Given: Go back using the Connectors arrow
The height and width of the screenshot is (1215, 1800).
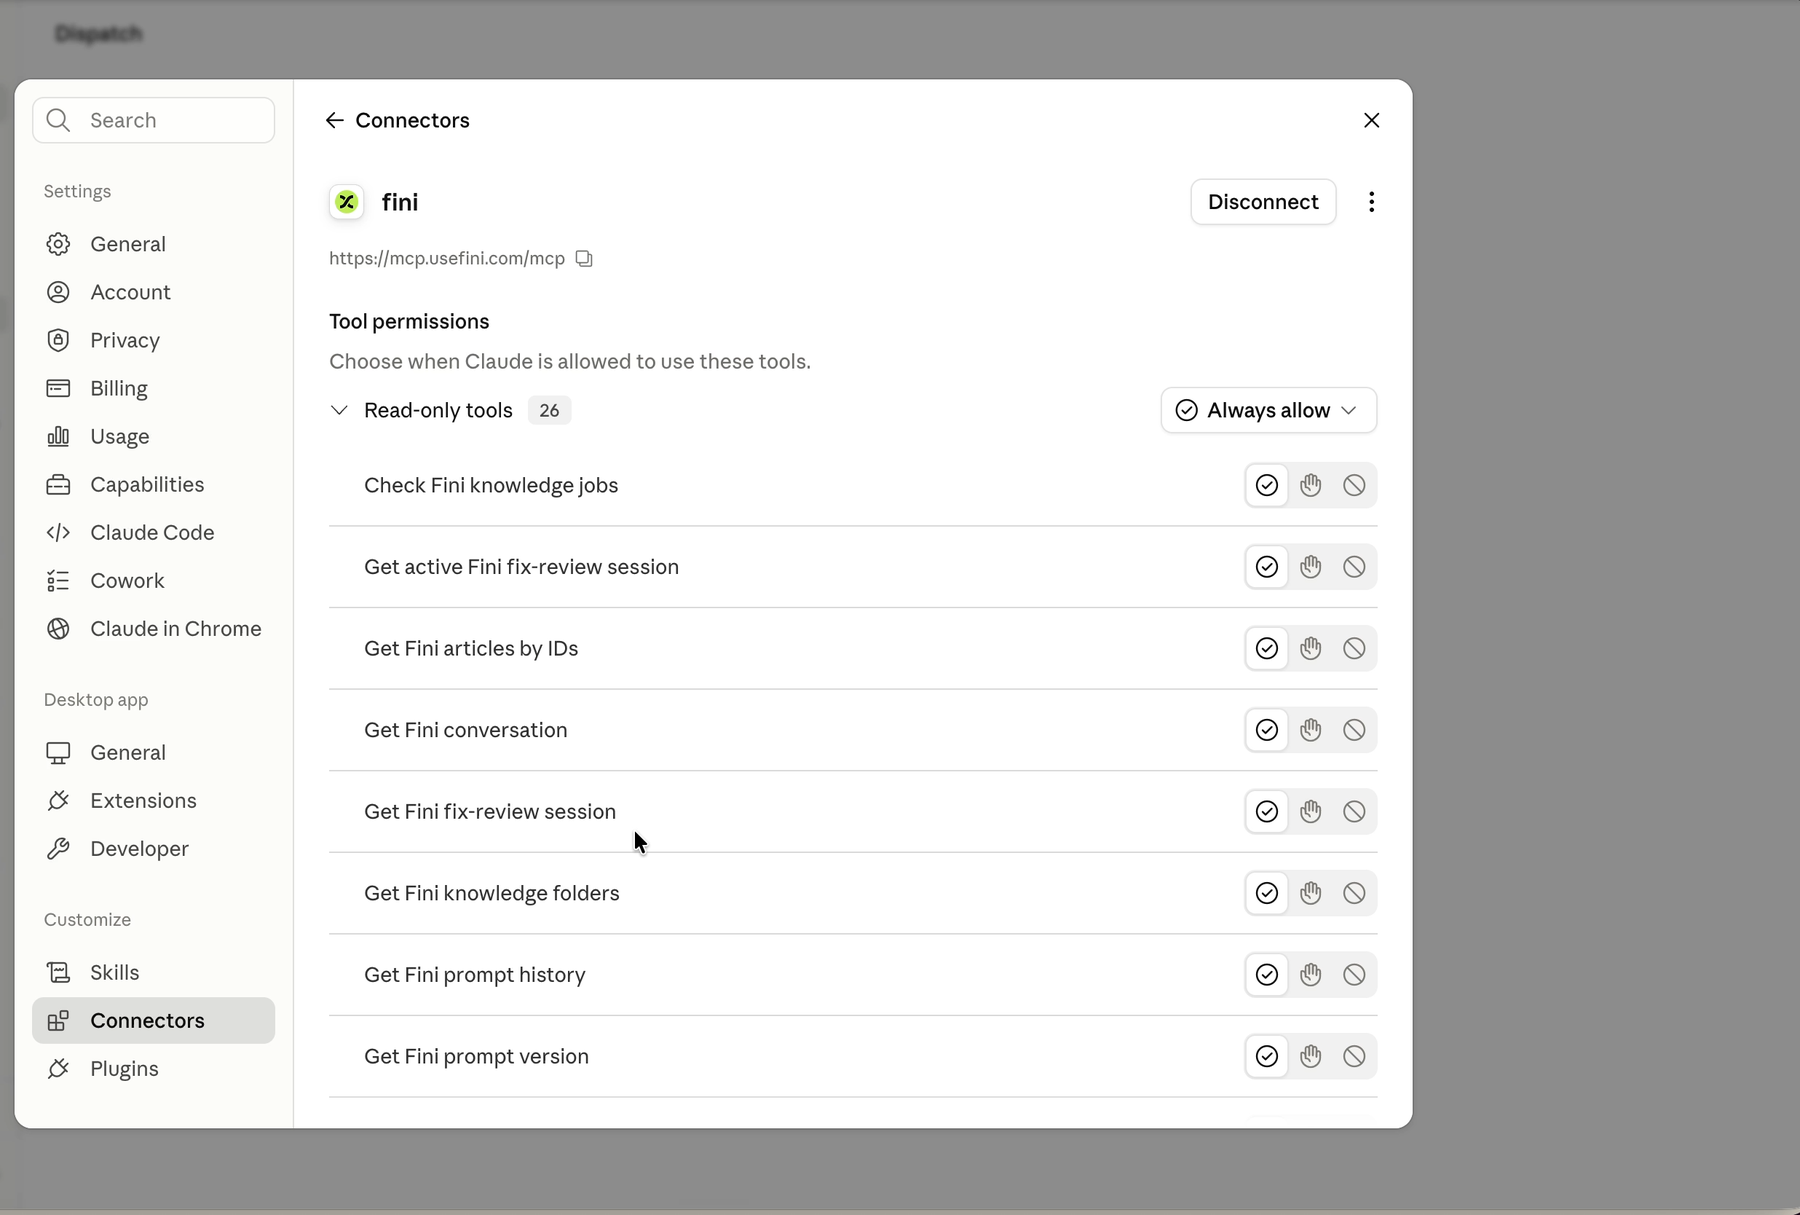Looking at the screenshot, I should click(335, 120).
